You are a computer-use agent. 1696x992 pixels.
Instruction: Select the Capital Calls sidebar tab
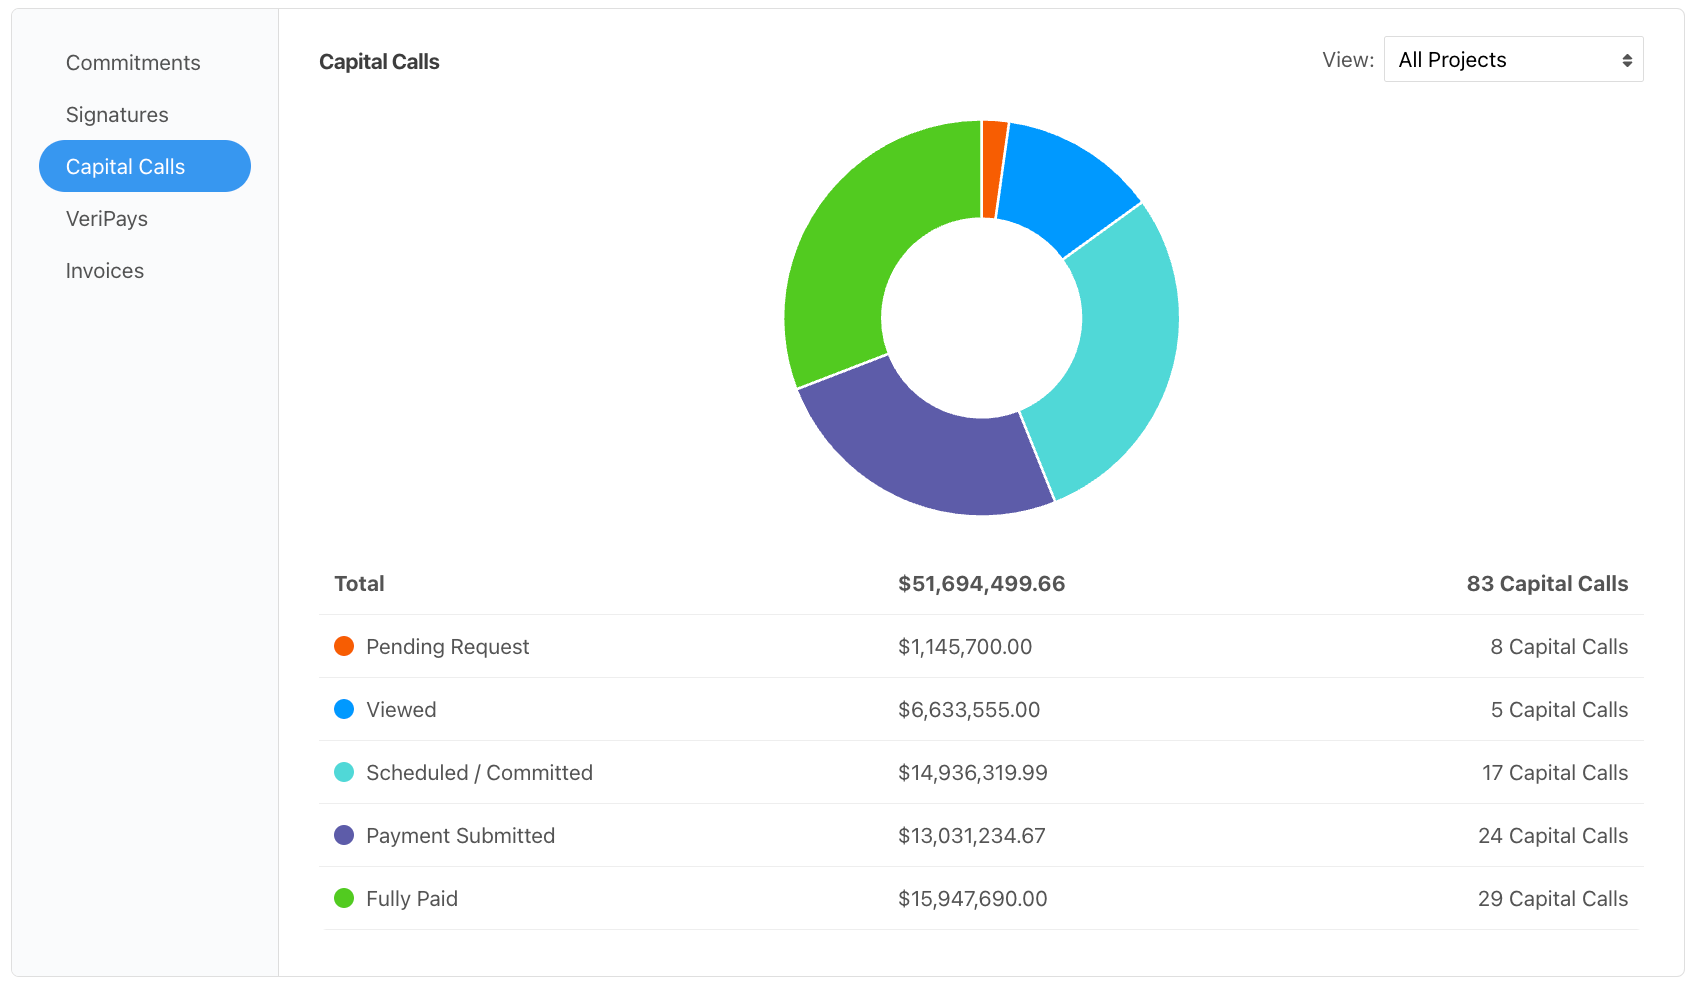[x=145, y=166]
